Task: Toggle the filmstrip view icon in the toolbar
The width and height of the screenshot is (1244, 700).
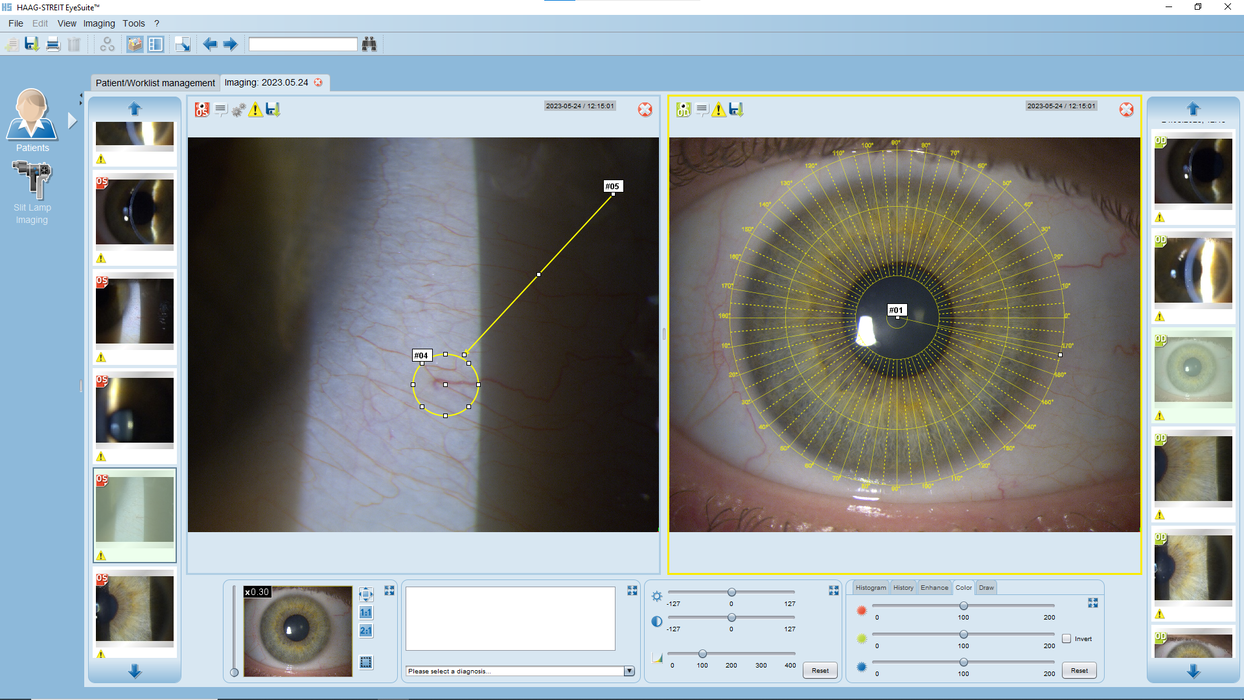Action: (155, 43)
